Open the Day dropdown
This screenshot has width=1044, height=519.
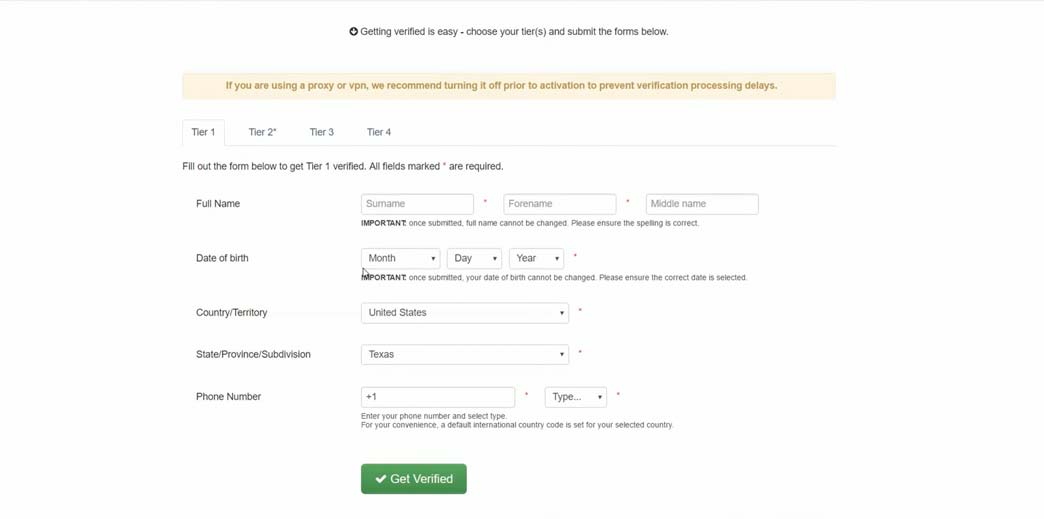474,259
